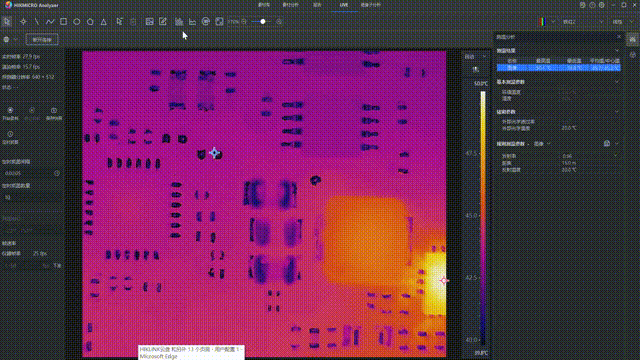This screenshot has width=640, height=360.
Task: Open the device globe dropdown
Action: click(x=10, y=40)
